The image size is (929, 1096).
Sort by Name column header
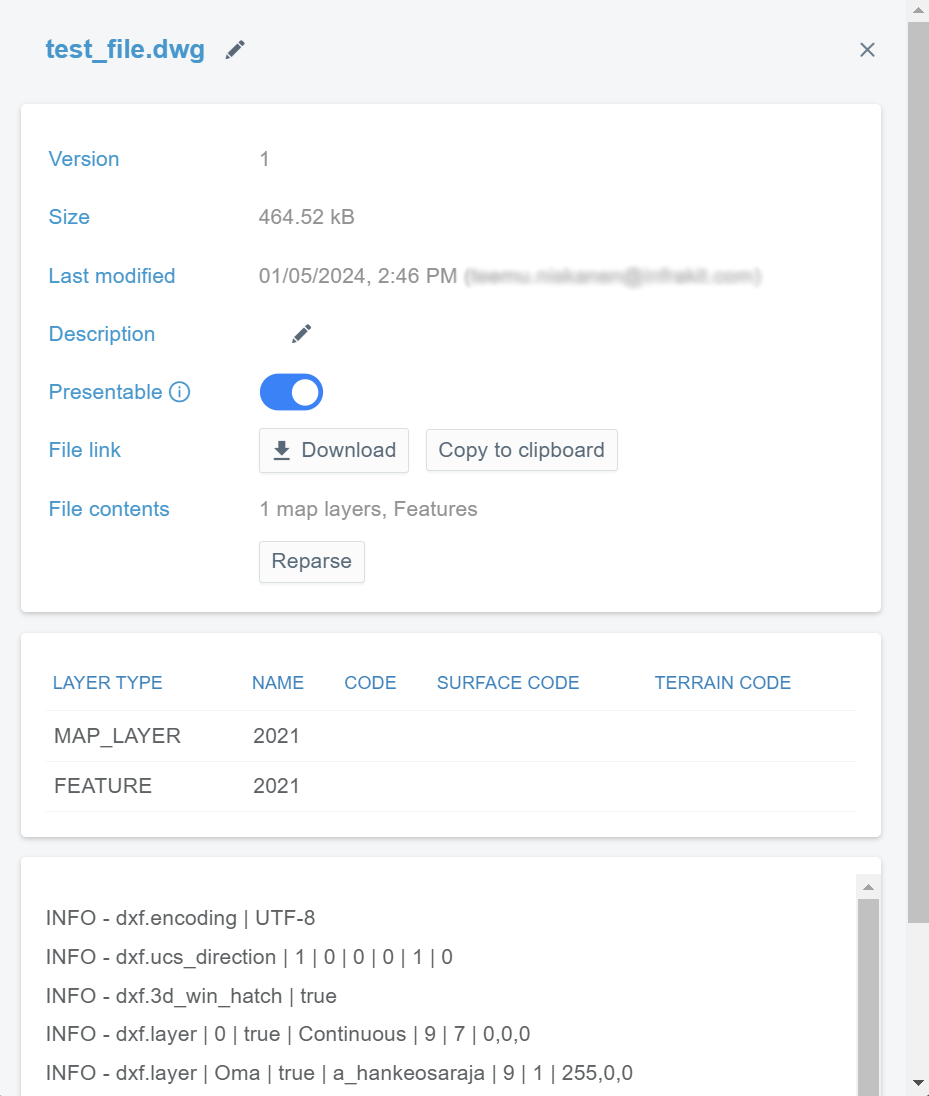pyautogui.click(x=277, y=683)
